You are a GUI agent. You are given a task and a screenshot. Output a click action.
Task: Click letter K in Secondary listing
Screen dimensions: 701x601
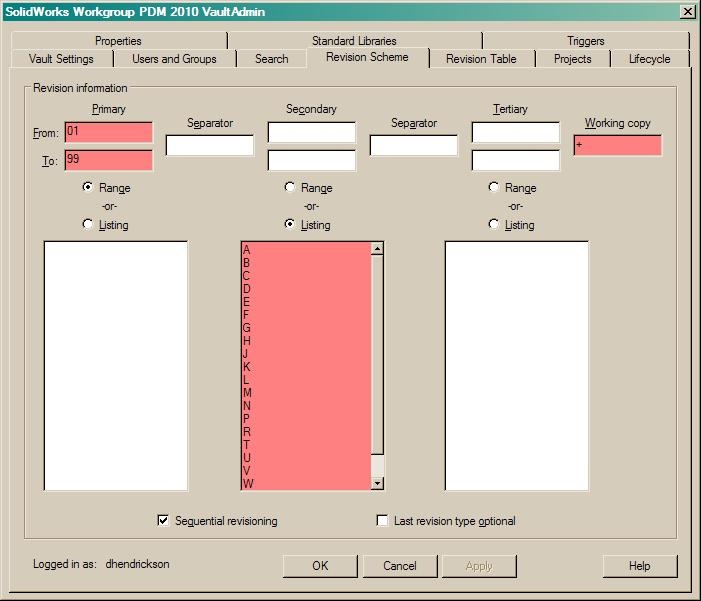(246, 367)
